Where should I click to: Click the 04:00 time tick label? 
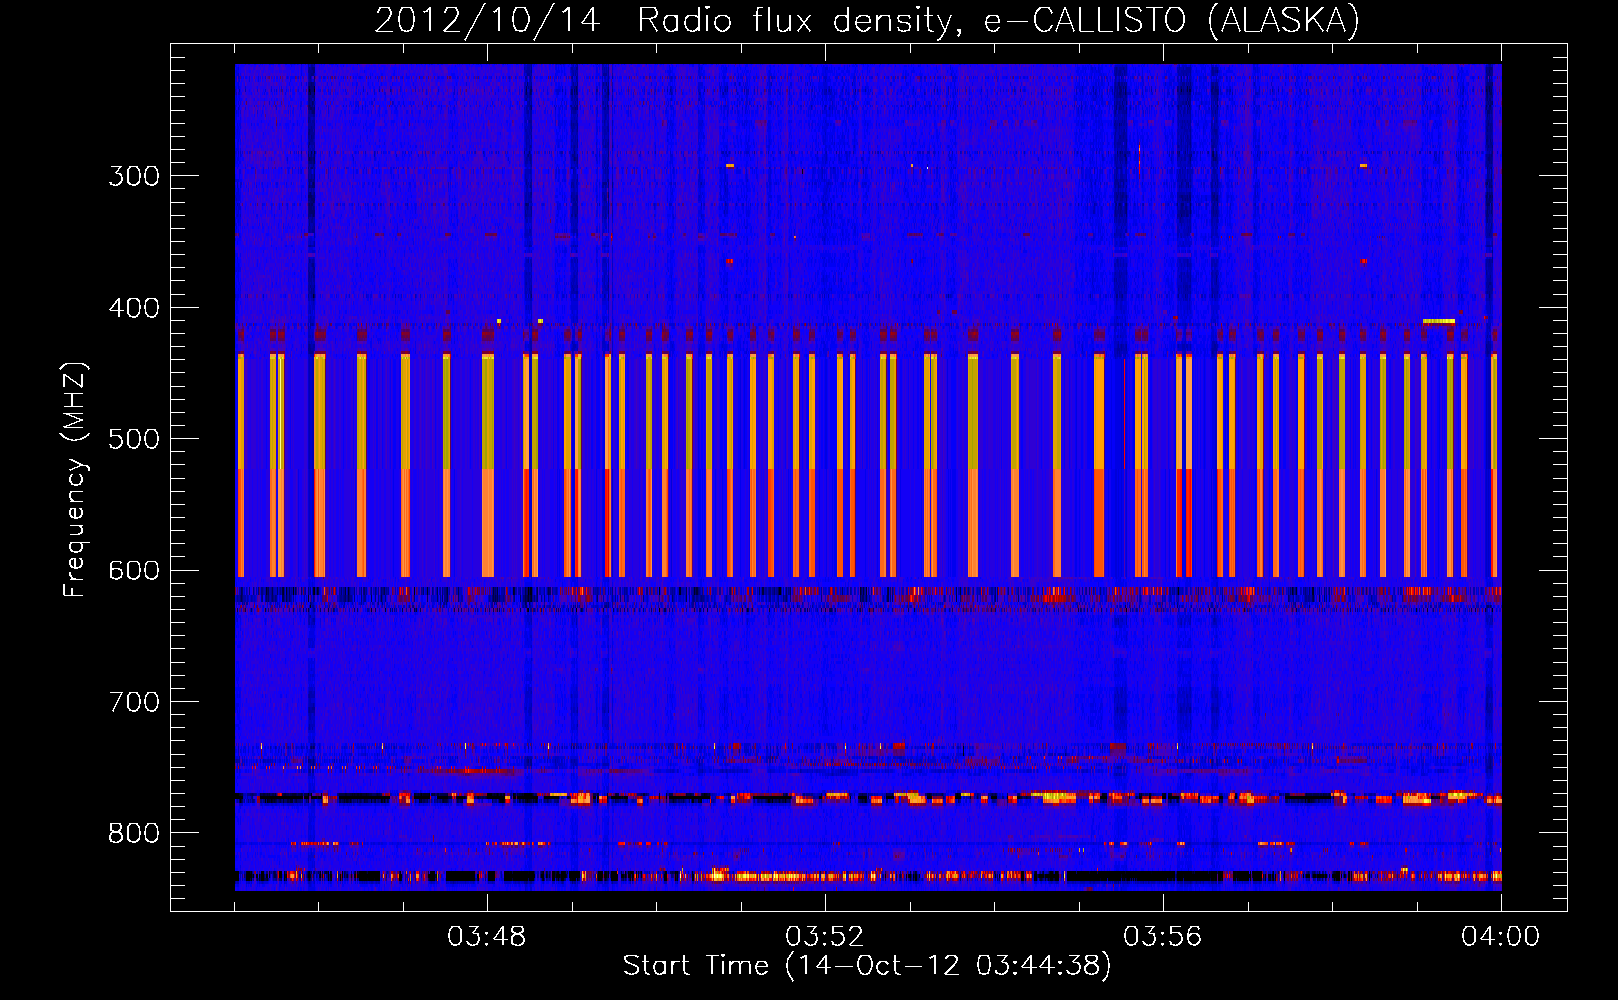tap(1501, 937)
